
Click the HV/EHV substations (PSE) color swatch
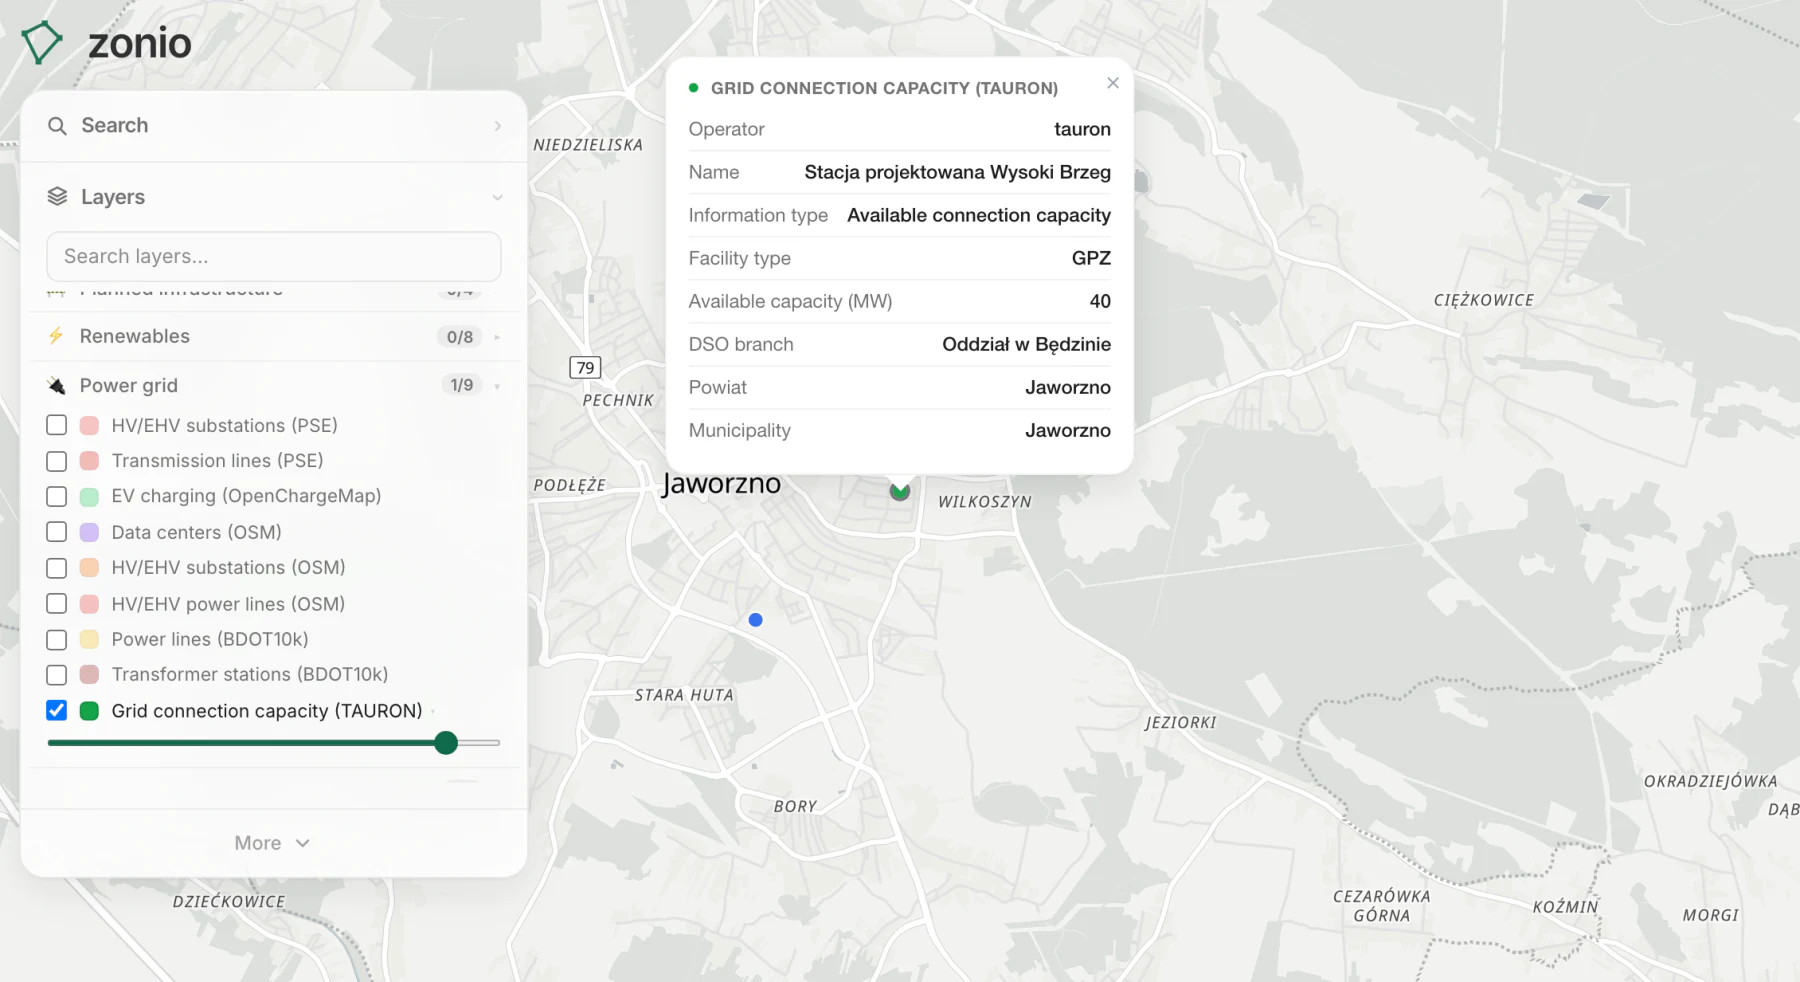click(89, 425)
